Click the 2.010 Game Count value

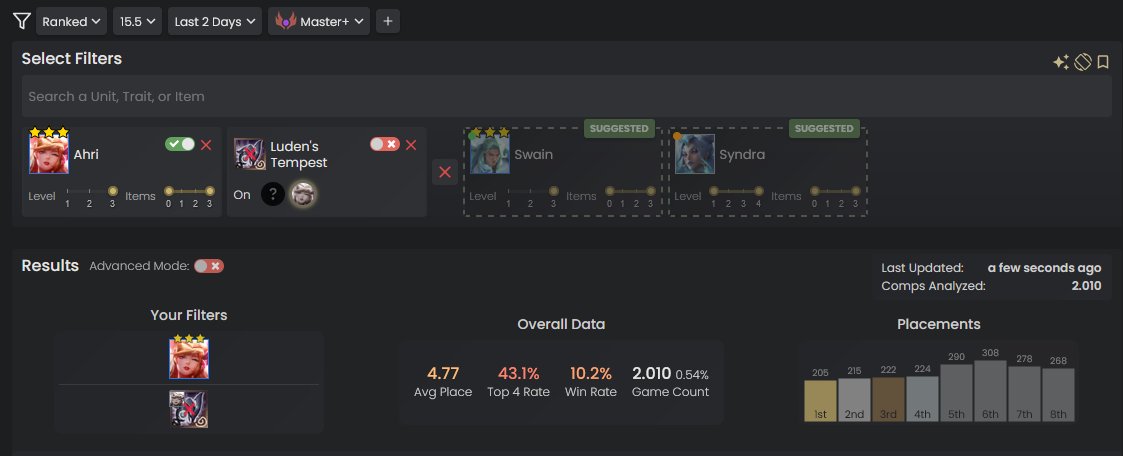click(x=652, y=374)
